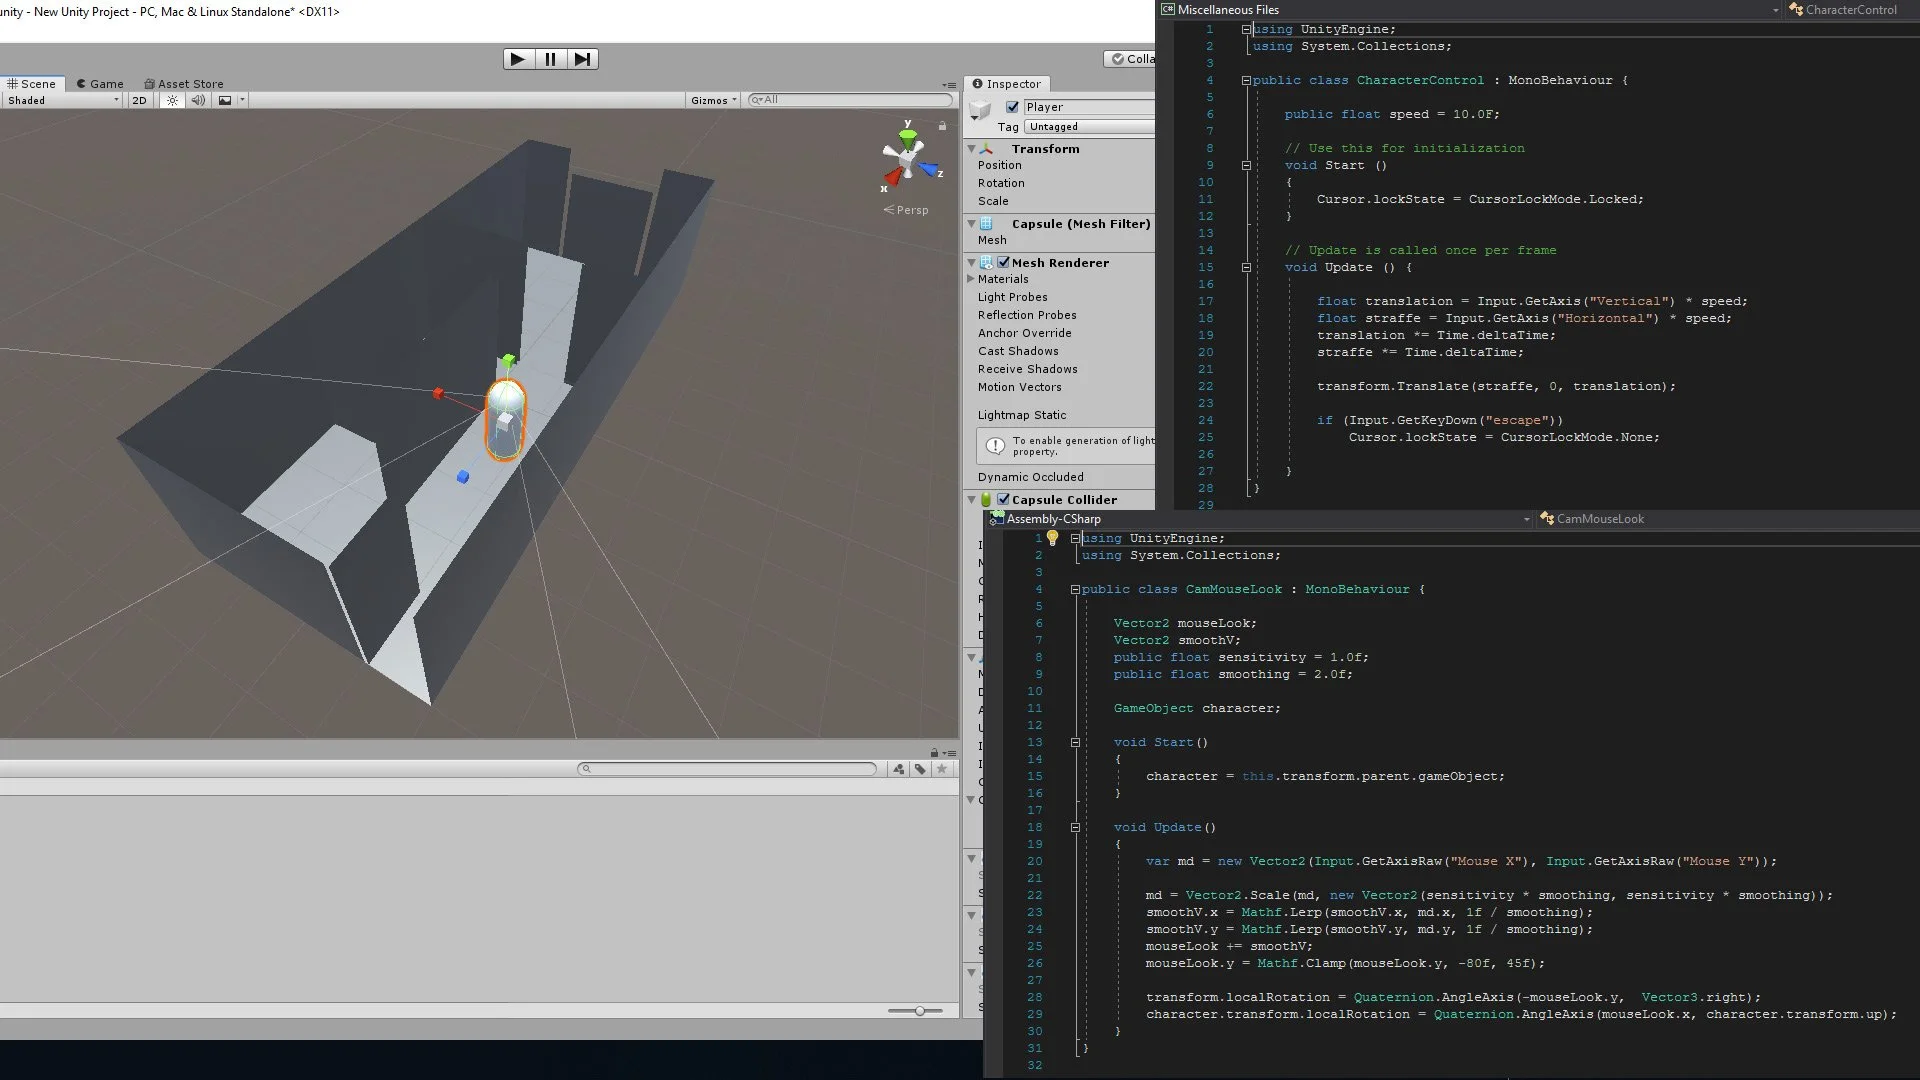The height and width of the screenshot is (1080, 1920).
Task: Click the search by label tag icon
Action: (x=920, y=769)
